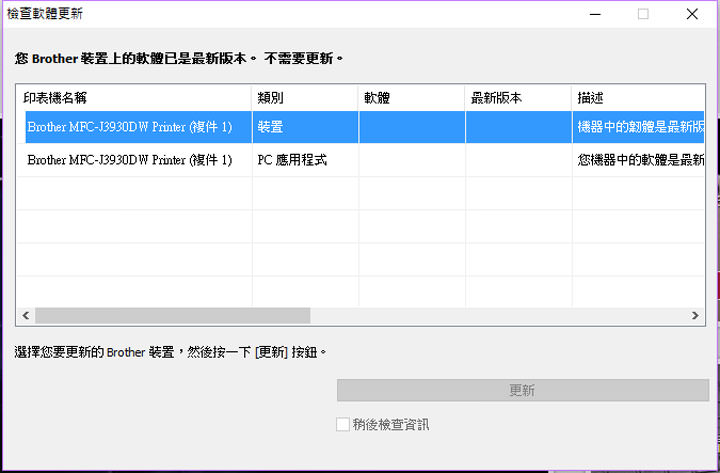Sort by 印表機名稱 column header

135,98
